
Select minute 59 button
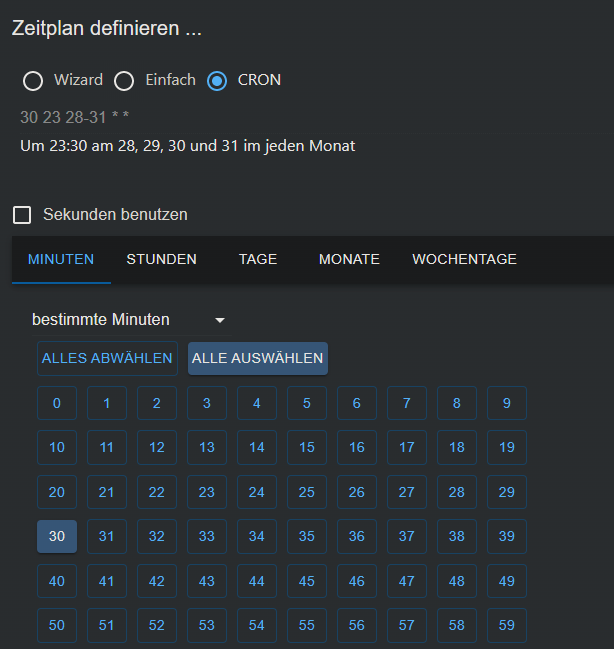coord(507,625)
